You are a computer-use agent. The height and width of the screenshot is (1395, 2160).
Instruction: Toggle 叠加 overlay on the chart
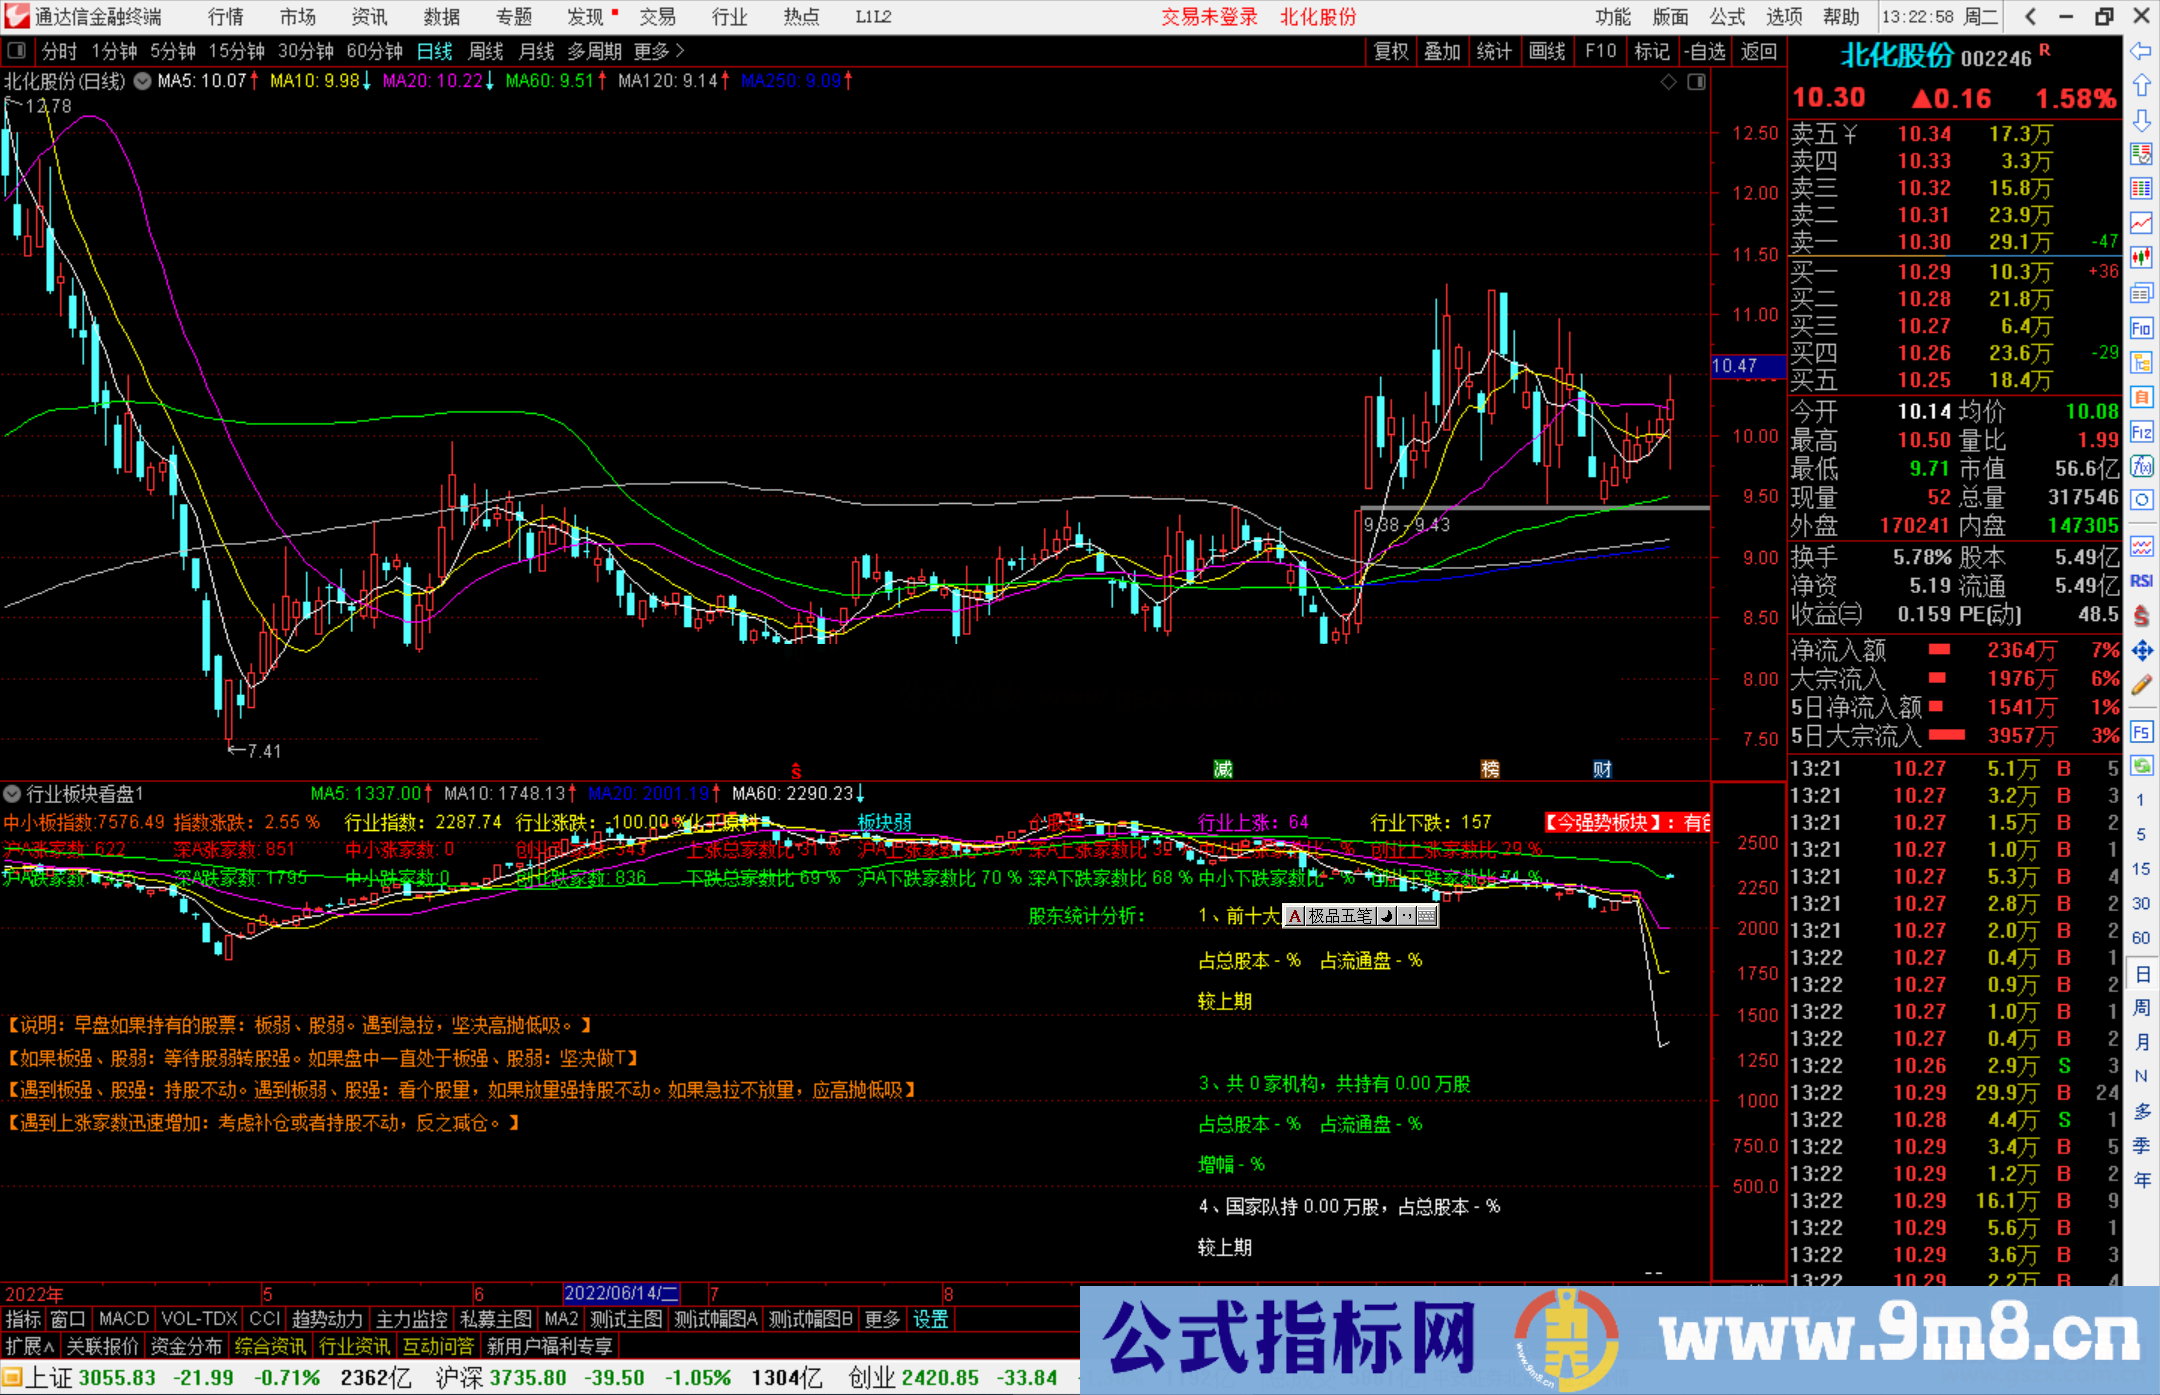point(1442,51)
